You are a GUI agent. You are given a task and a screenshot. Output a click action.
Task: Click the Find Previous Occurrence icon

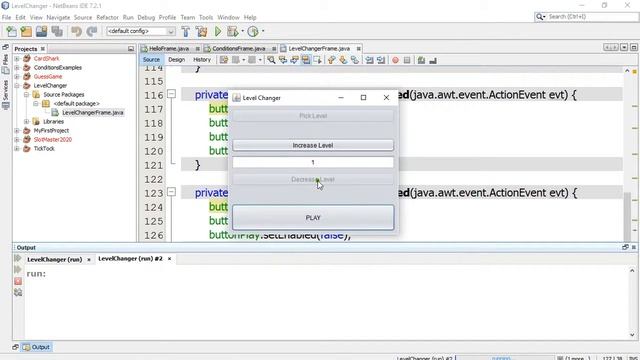pos(282,60)
